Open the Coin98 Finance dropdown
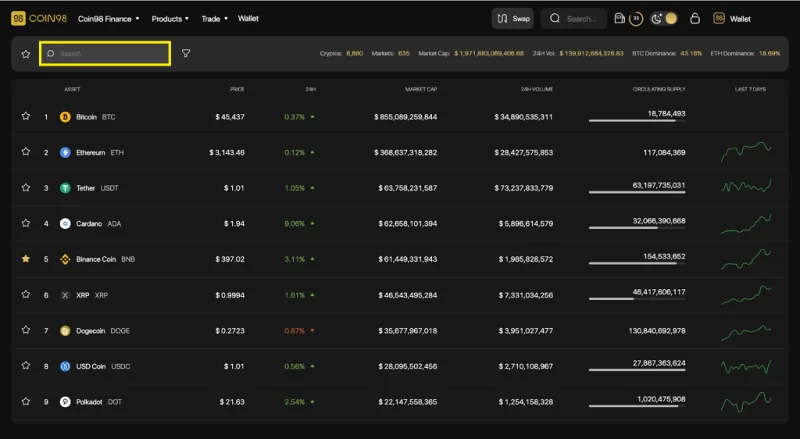Image resolution: width=800 pixels, height=439 pixels. [x=108, y=19]
